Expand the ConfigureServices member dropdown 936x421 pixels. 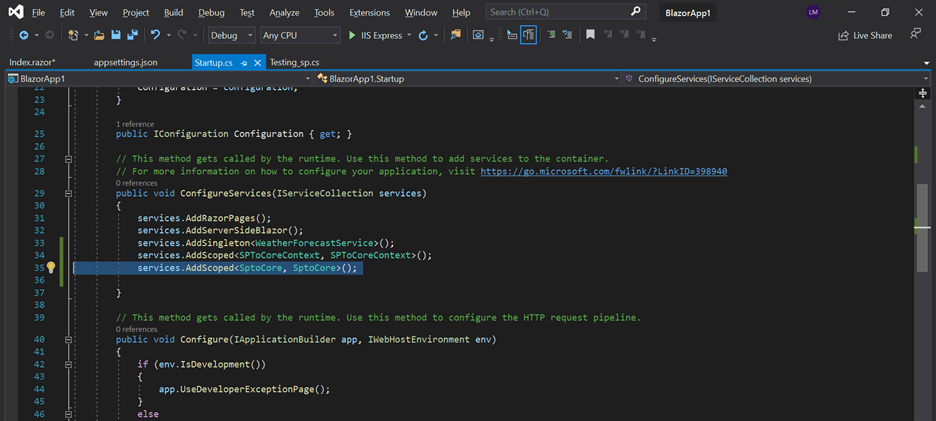point(926,78)
